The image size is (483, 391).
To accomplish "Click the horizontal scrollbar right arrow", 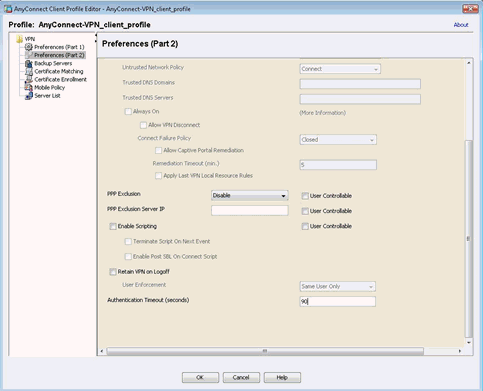I will pos(460,351).
